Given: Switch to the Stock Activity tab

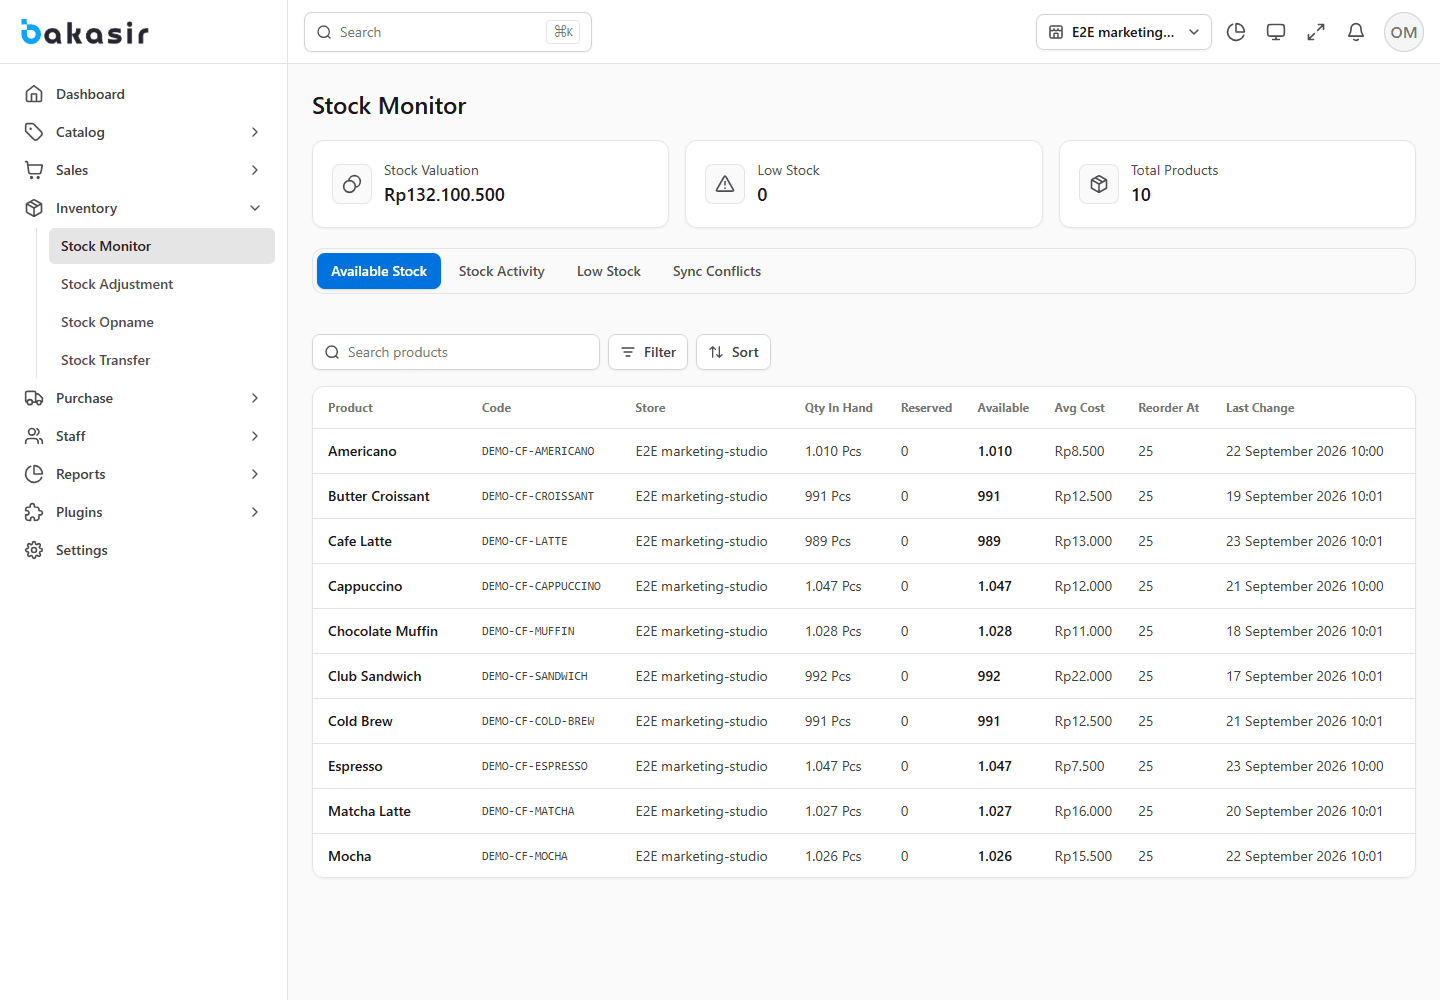Looking at the screenshot, I should 502,271.
